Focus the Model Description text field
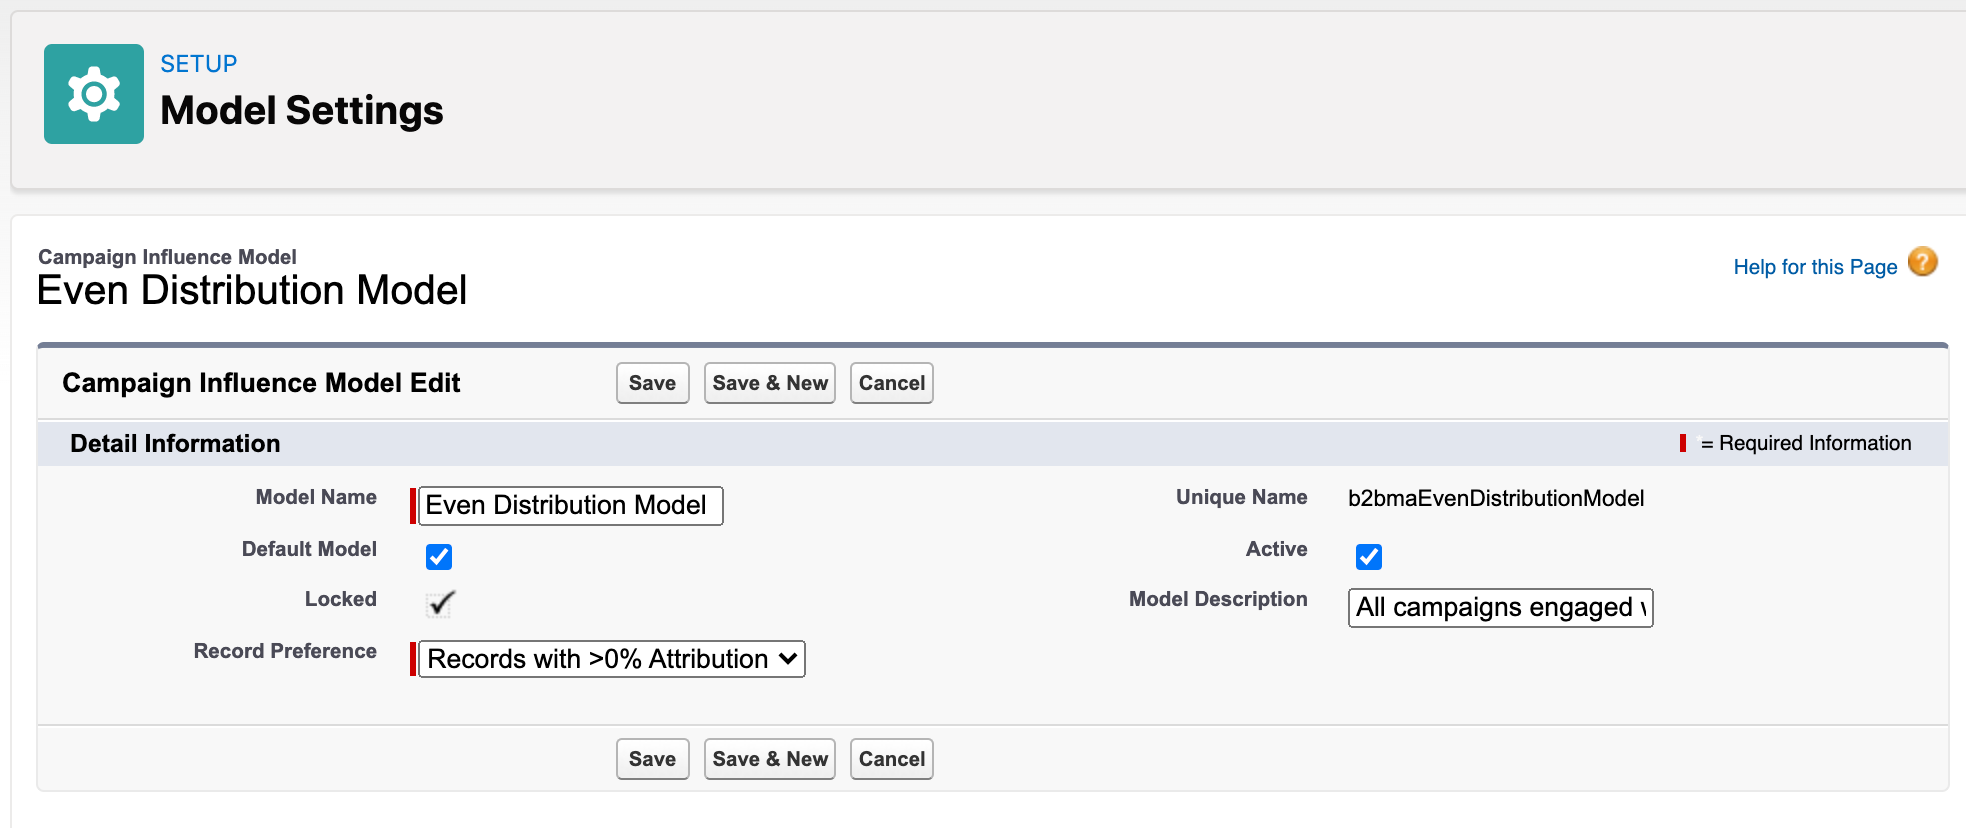 [x=1500, y=607]
